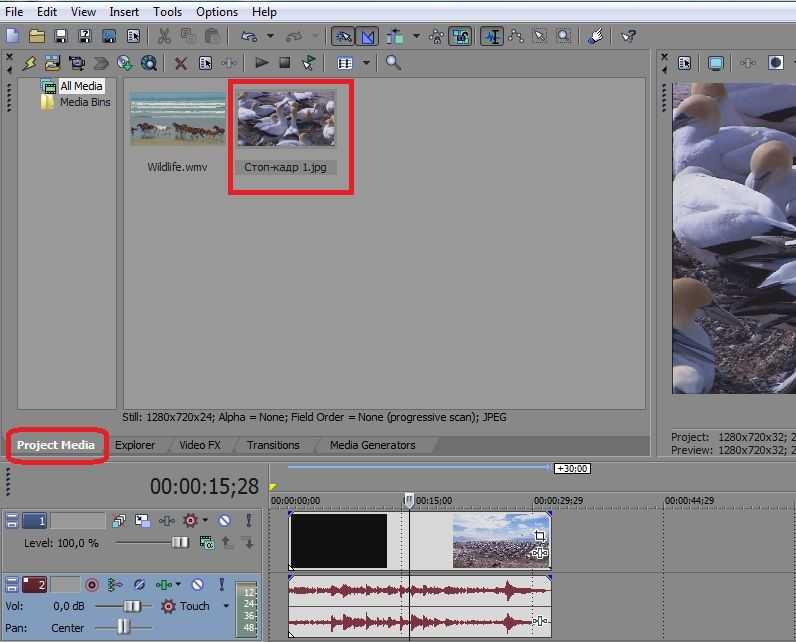This screenshot has height=642, width=796.
Task: Open Interactive Tutorials hand icon
Action: coord(595,36)
